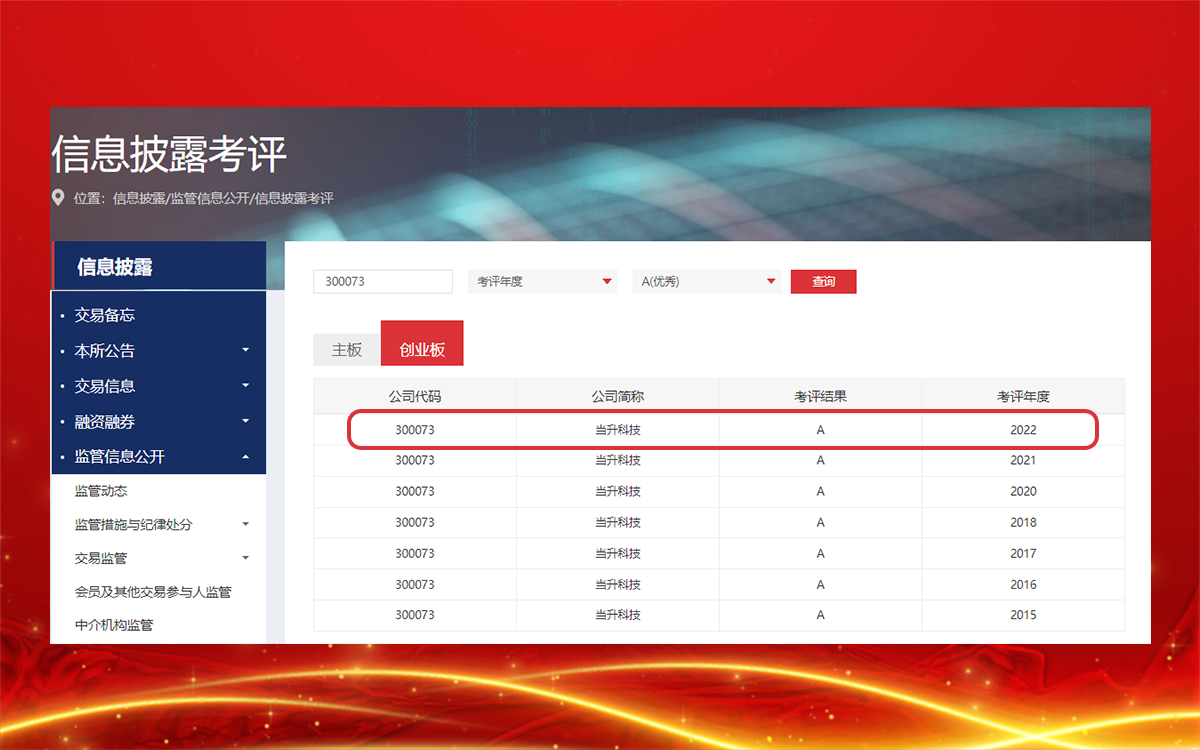Click the 查询 search button
Viewport: 1200px width, 750px height.
click(x=822, y=281)
